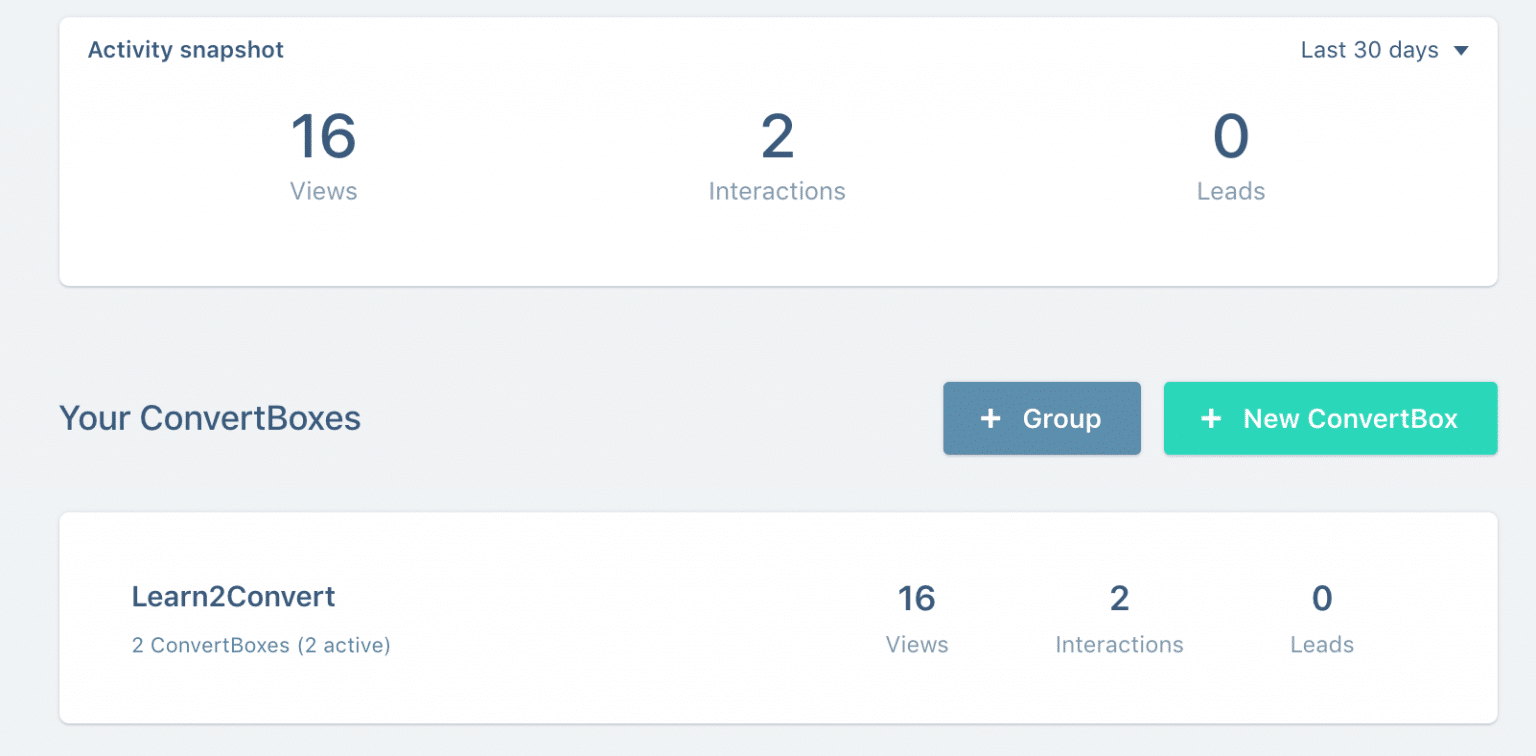The image size is (1536, 756).
Task: Click the Activity snapshot heading
Action: tap(185, 49)
